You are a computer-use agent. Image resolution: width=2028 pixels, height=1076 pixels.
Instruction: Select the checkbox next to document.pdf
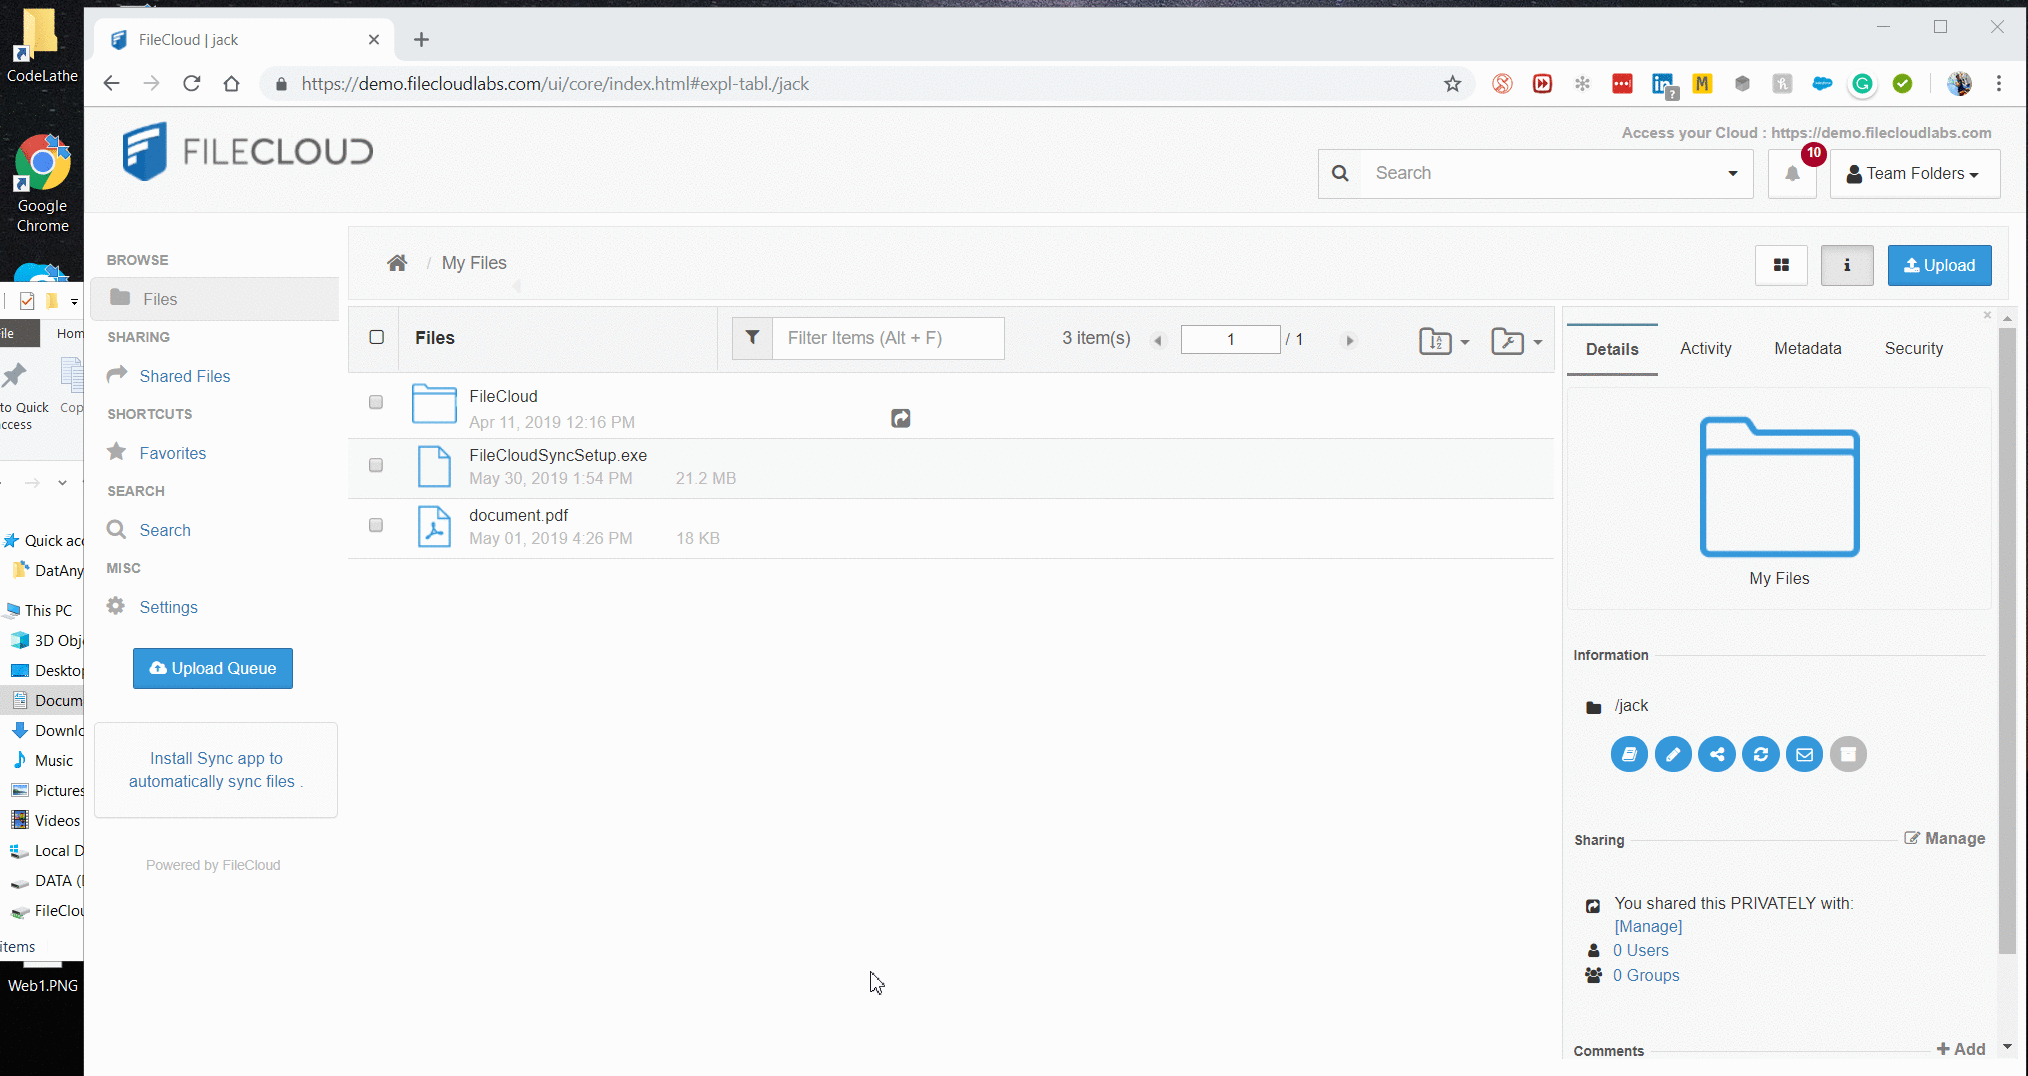pyautogui.click(x=375, y=525)
